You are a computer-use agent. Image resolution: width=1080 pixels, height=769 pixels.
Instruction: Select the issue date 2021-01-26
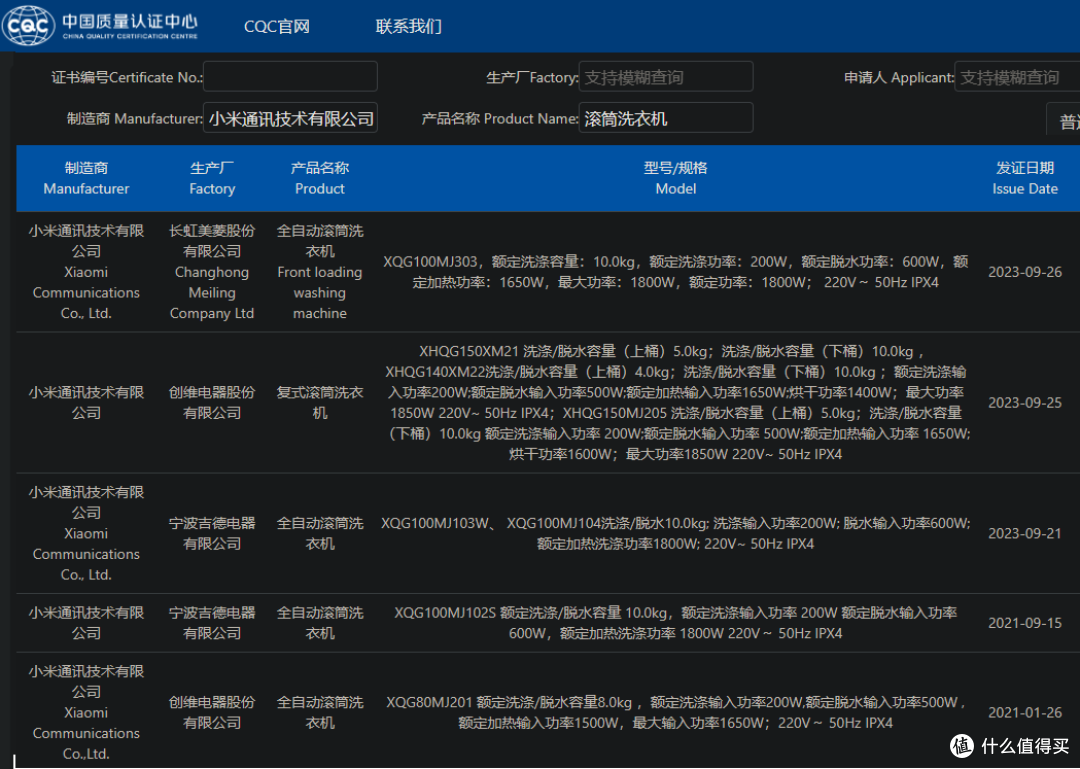point(1025,712)
